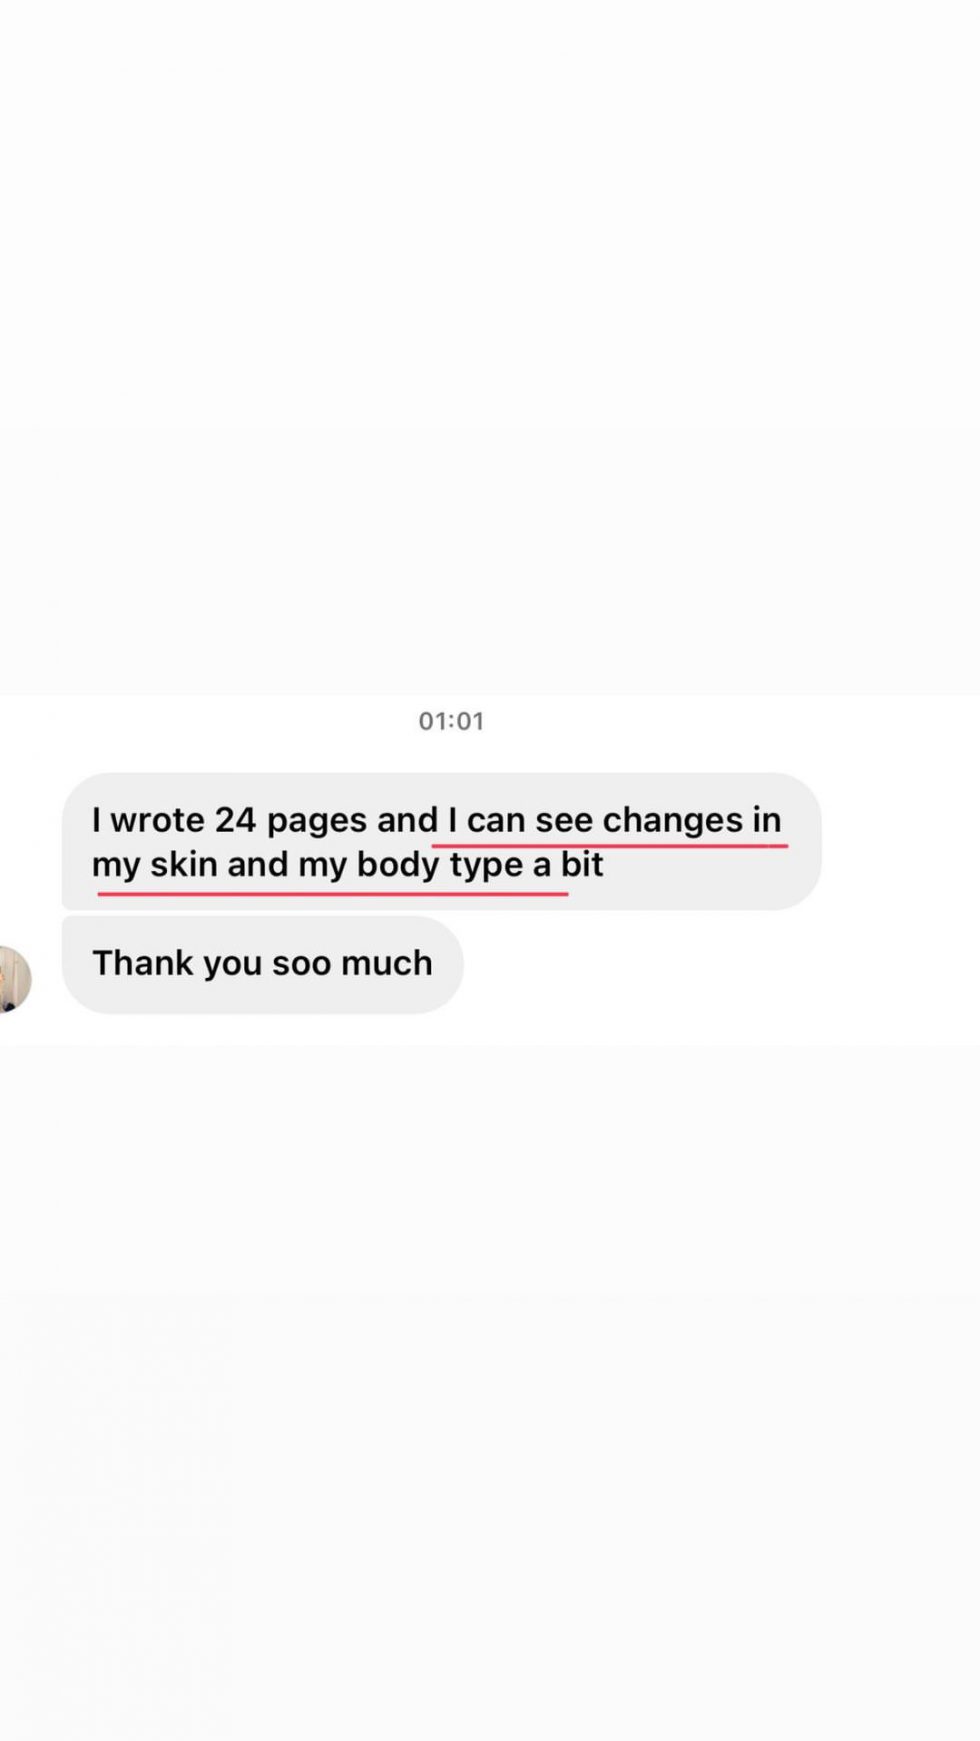
Task: Click the word "Thank" in second bubble
Action: click(143, 963)
